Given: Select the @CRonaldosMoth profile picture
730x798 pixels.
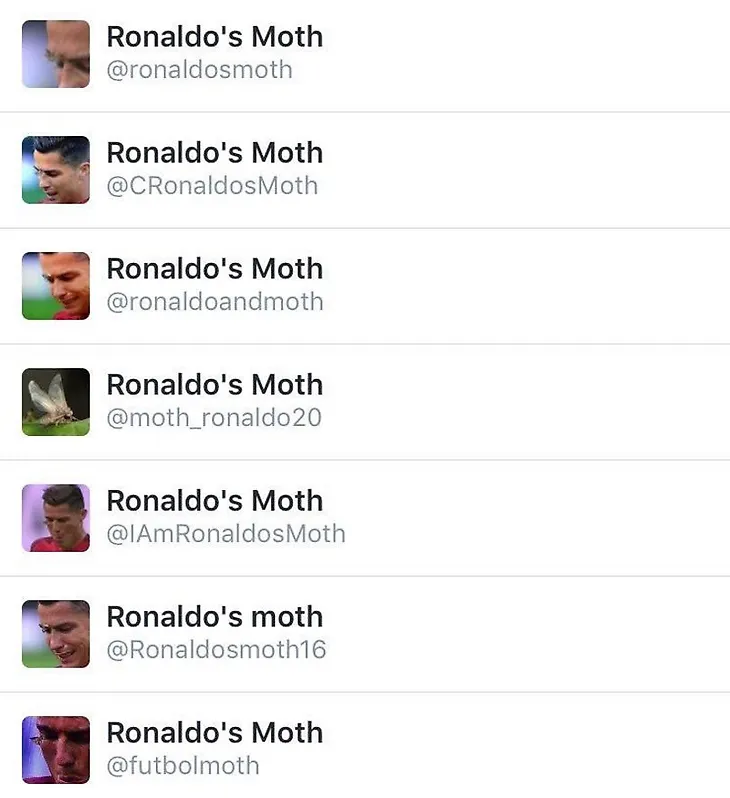Looking at the screenshot, I should [56, 170].
